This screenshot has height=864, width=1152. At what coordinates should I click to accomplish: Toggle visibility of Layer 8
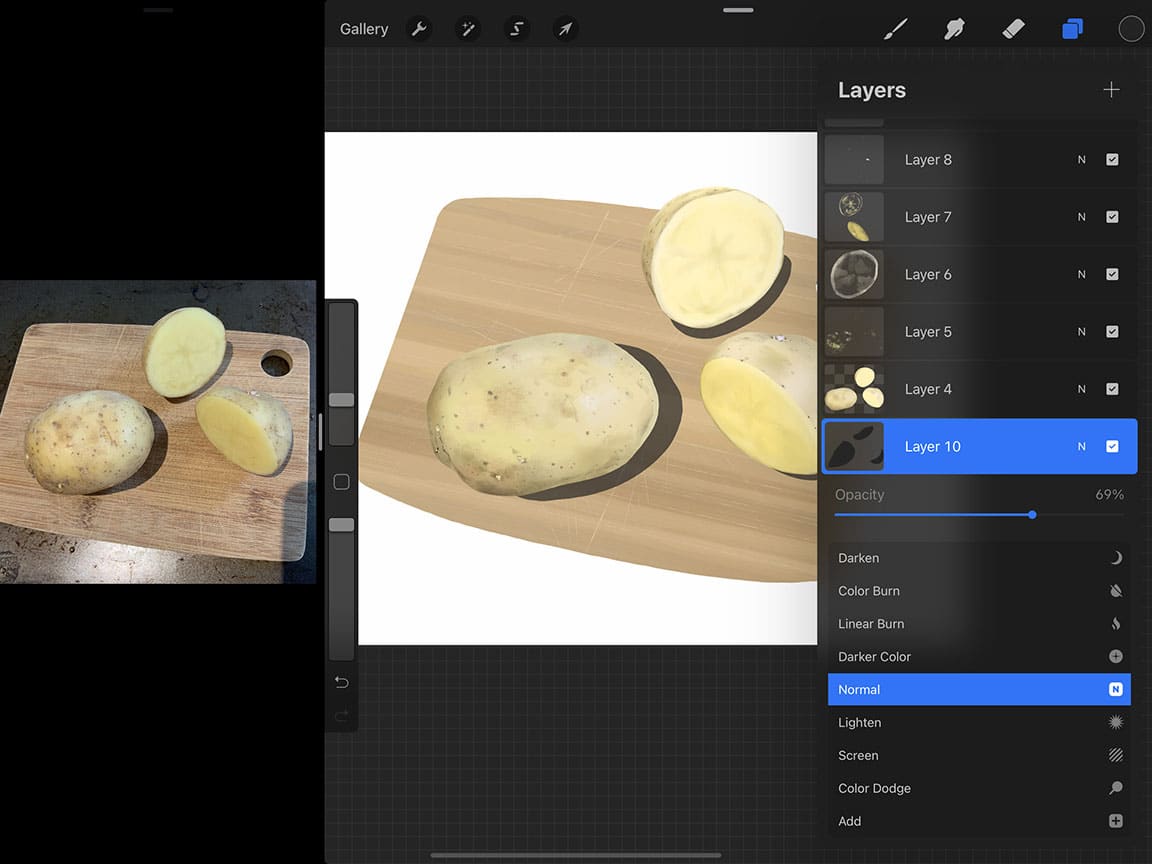(1112, 159)
